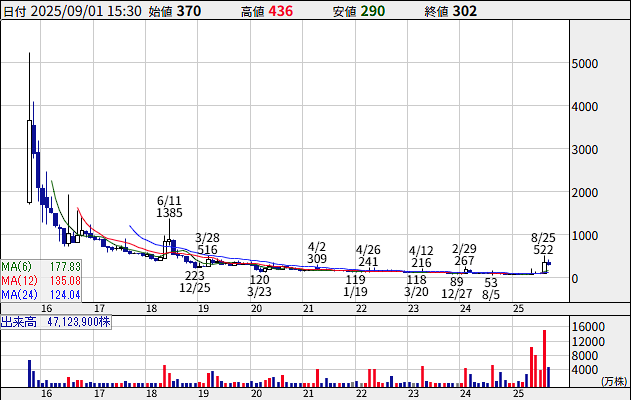Click the 3000 price axis label
This screenshot has height=400, width=631.
(x=585, y=150)
